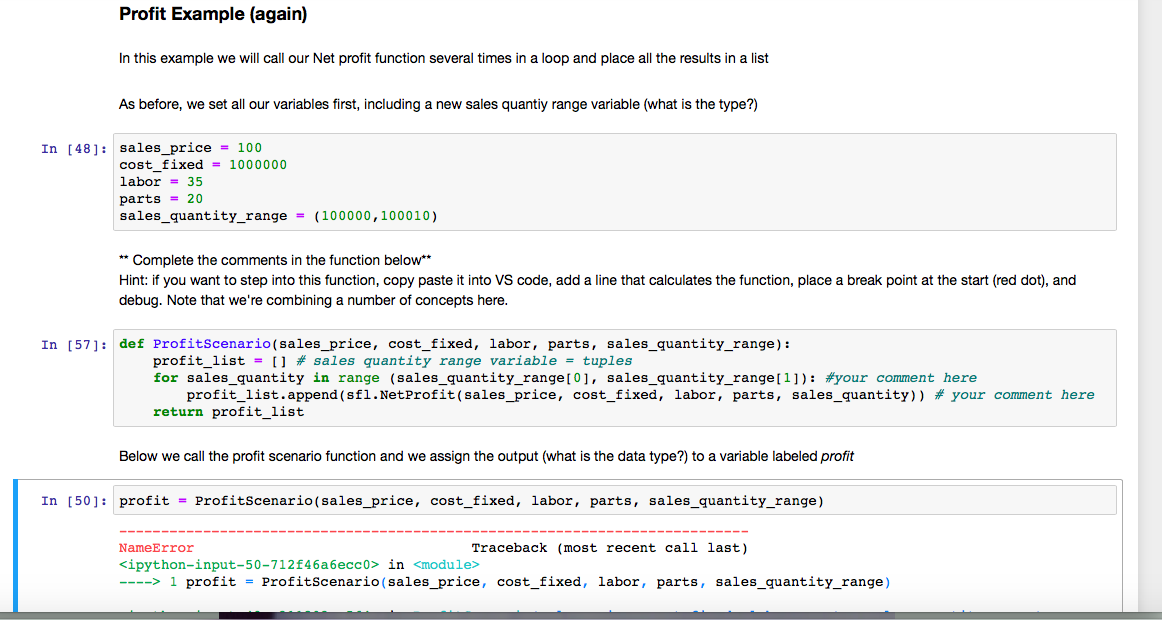1162x620 pixels.
Task: Click "Traceback (most recent call last)" text
Action: pos(609,548)
